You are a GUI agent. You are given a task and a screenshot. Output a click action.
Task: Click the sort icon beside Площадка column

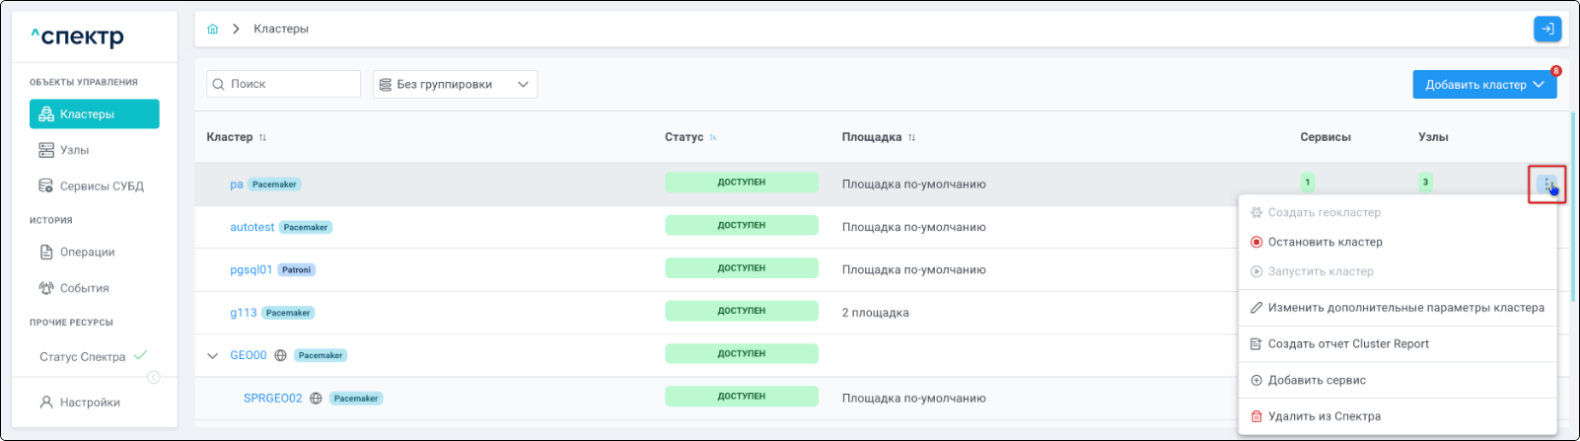[x=911, y=138]
